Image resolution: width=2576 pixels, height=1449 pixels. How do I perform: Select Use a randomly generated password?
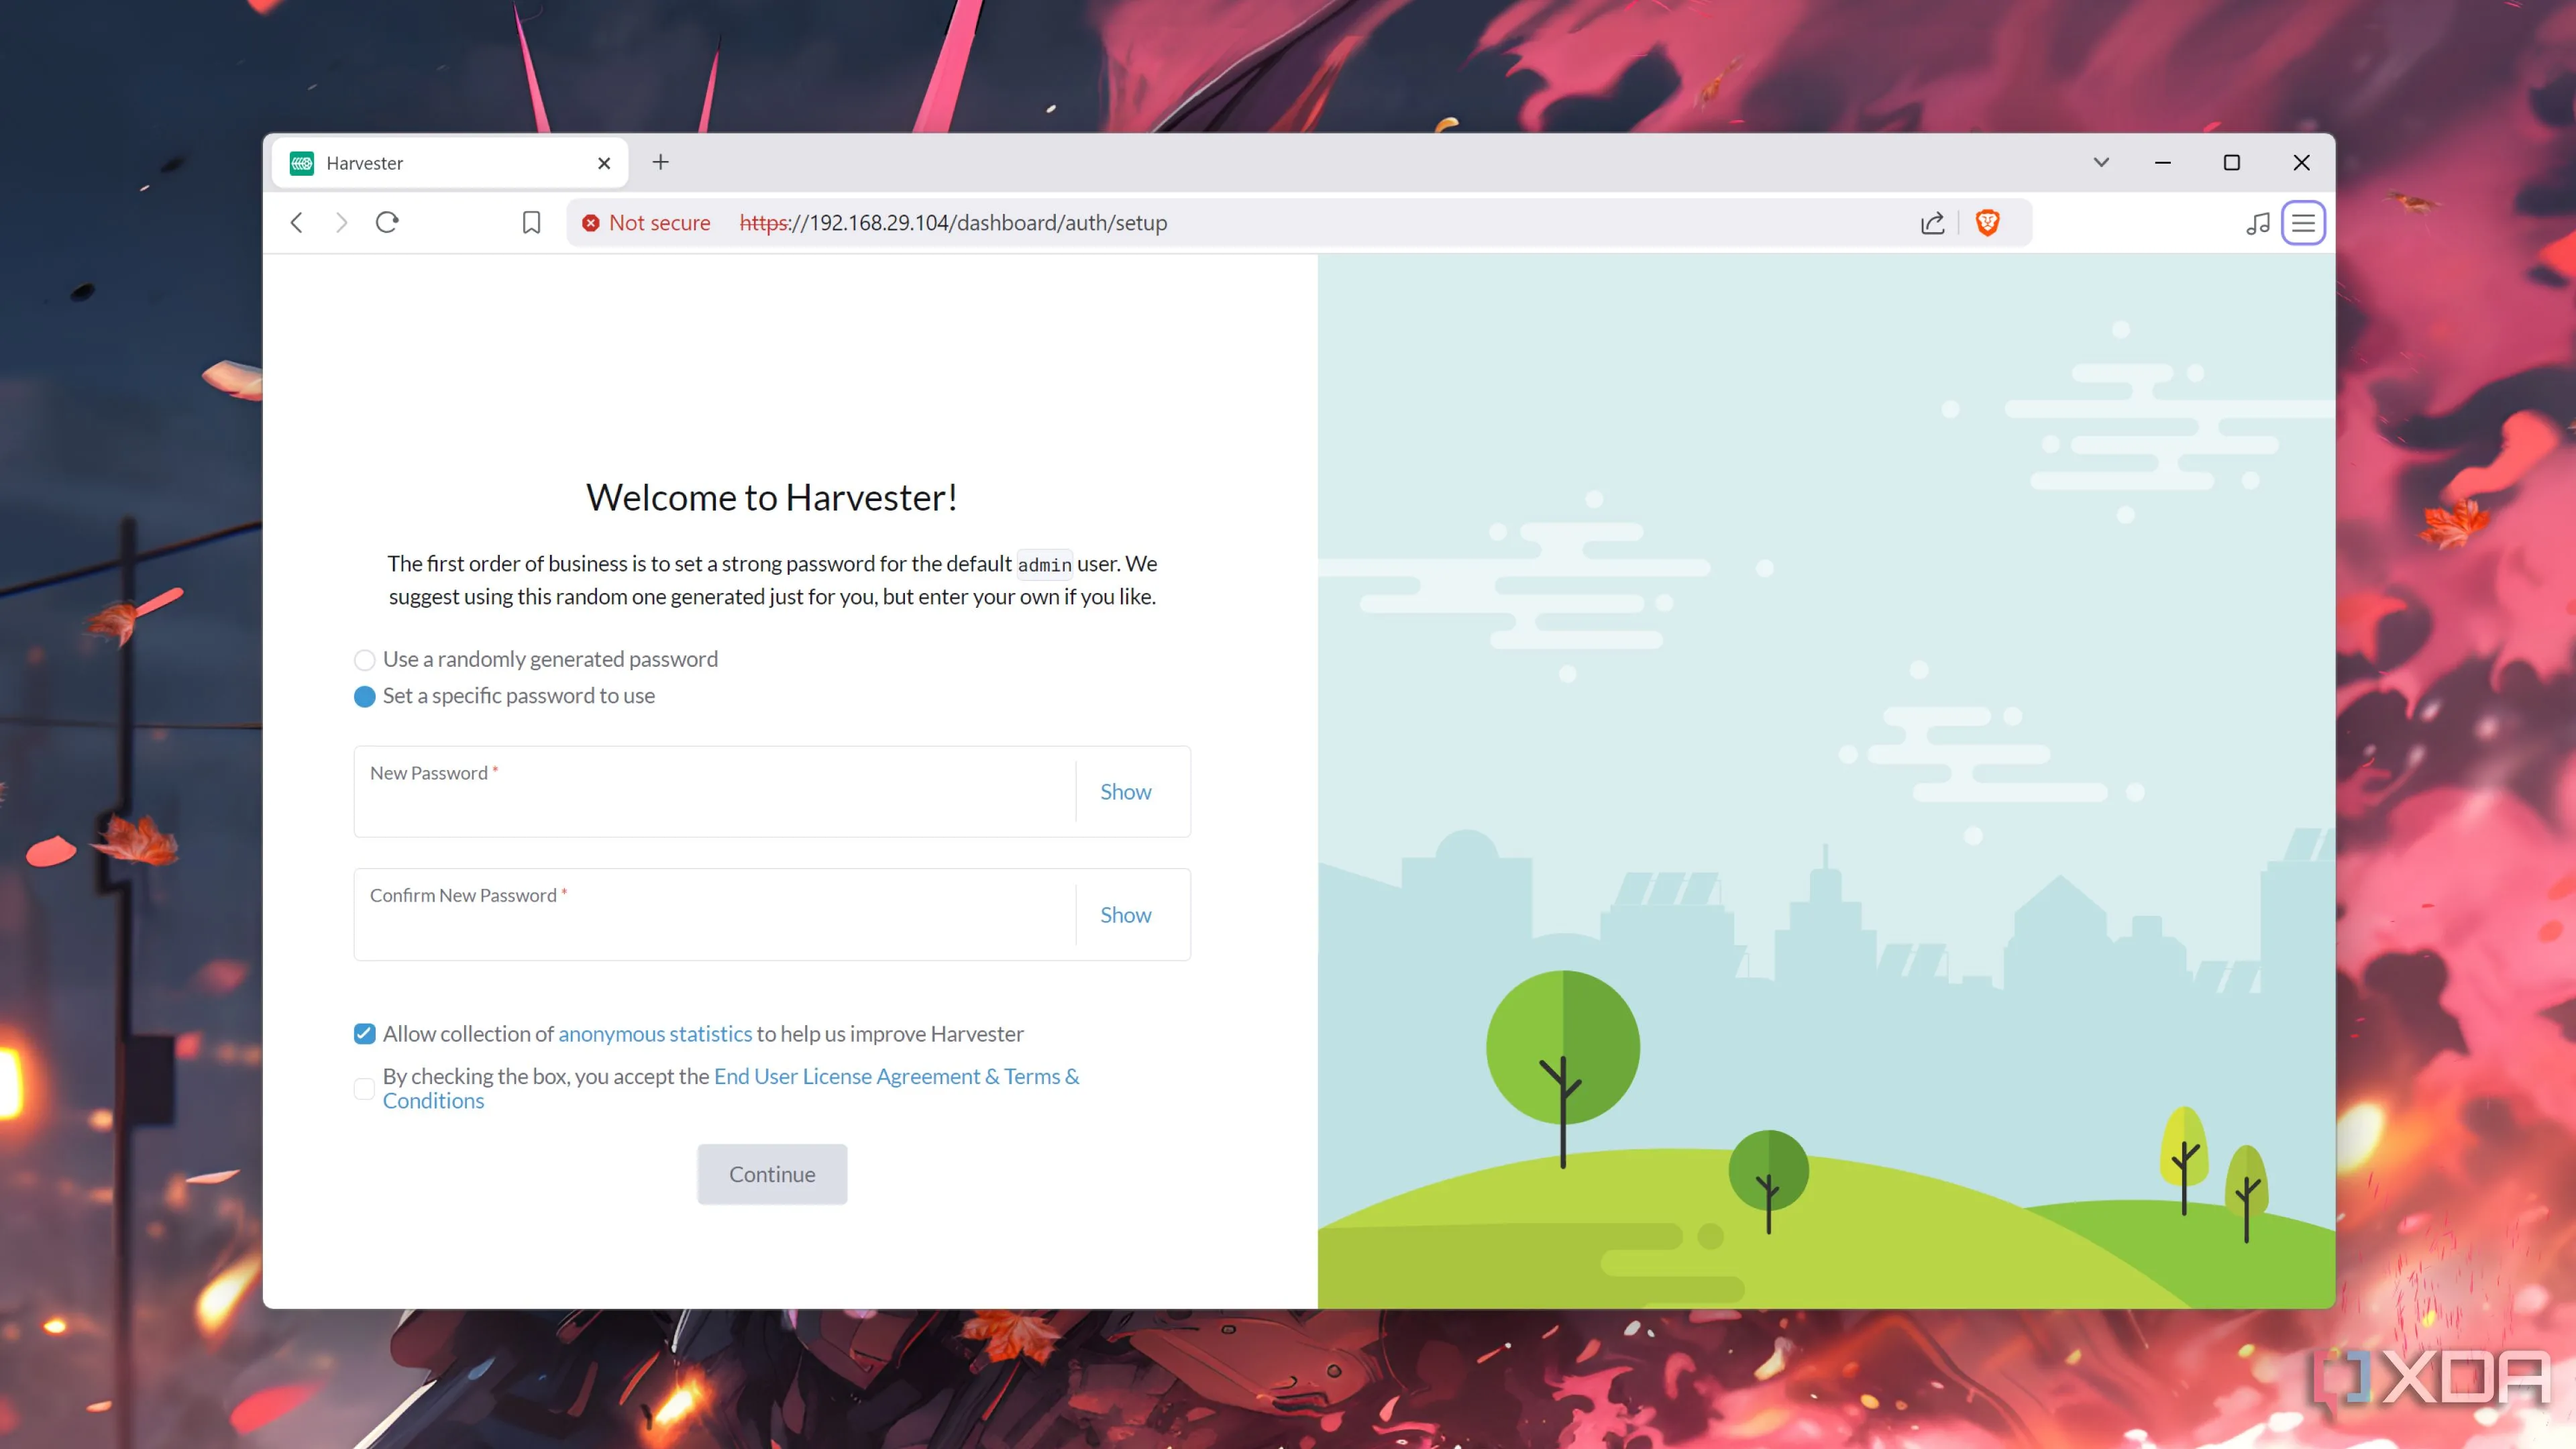pos(364,660)
